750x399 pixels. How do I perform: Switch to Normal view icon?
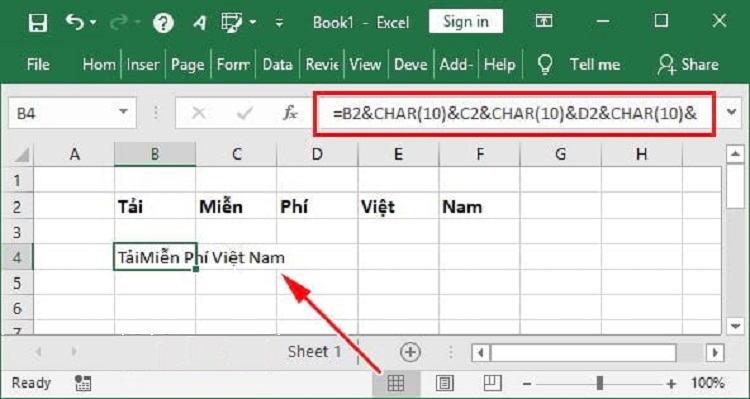[396, 383]
